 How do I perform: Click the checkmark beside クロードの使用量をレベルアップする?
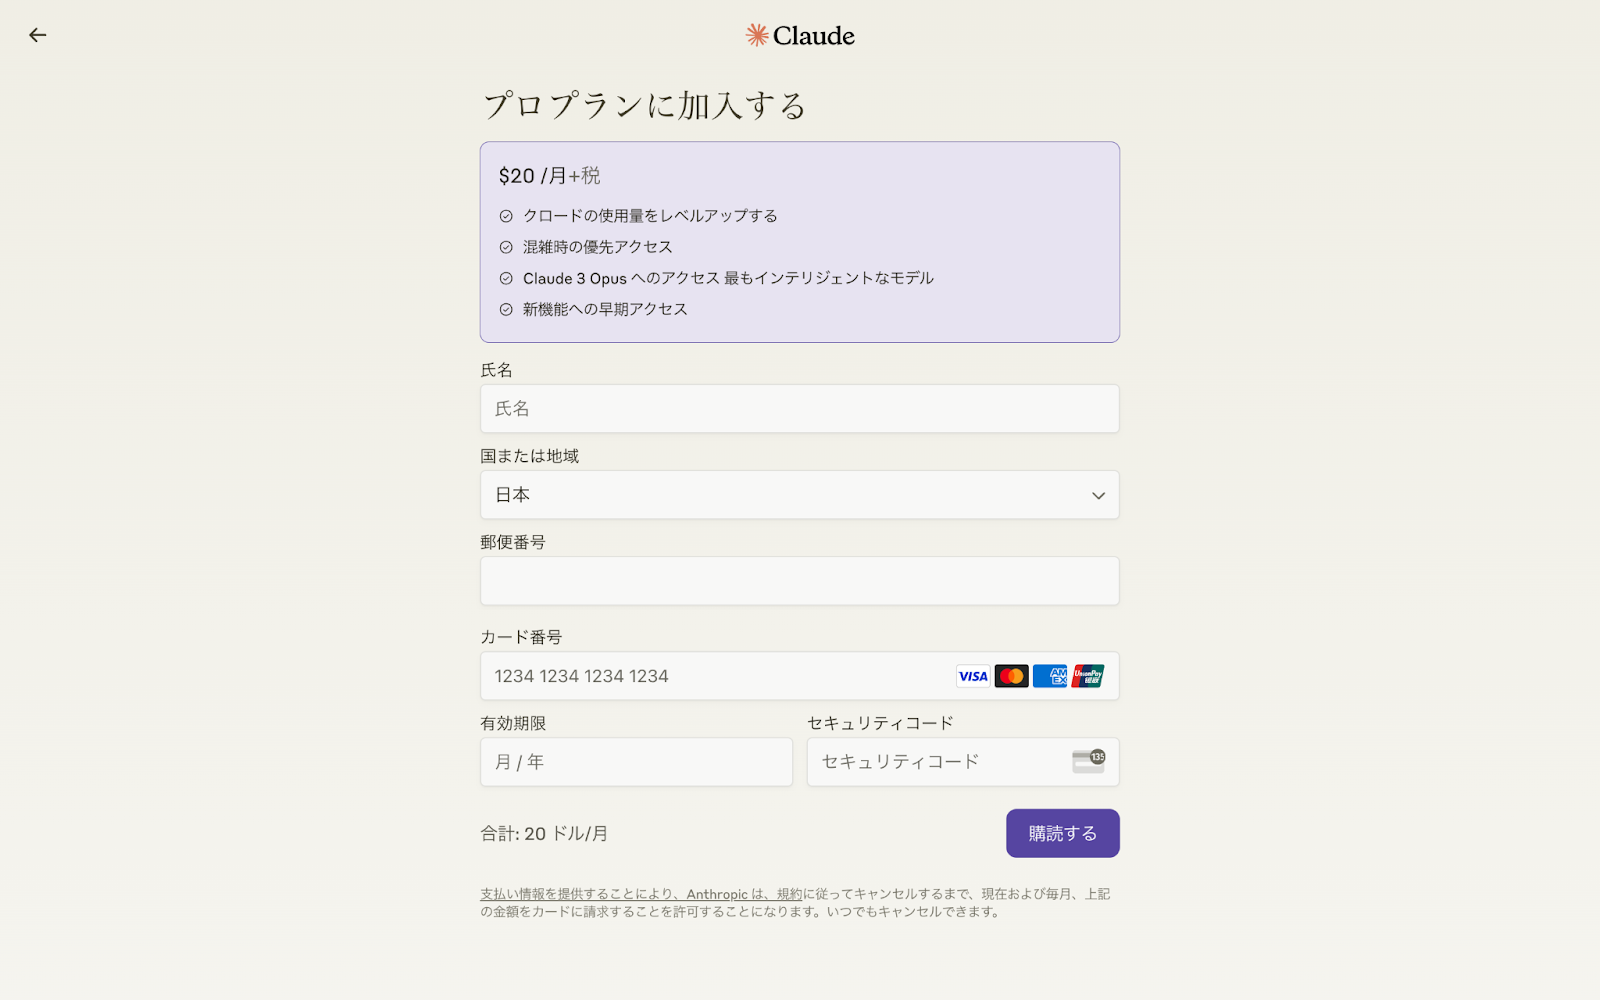pos(506,216)
